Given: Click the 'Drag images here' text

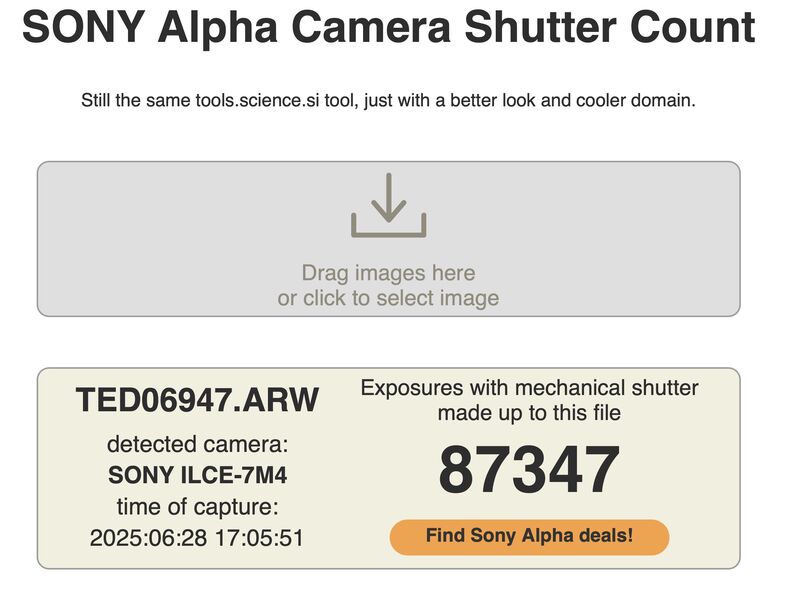Looking at the screenshot, I should coord(388,273).
